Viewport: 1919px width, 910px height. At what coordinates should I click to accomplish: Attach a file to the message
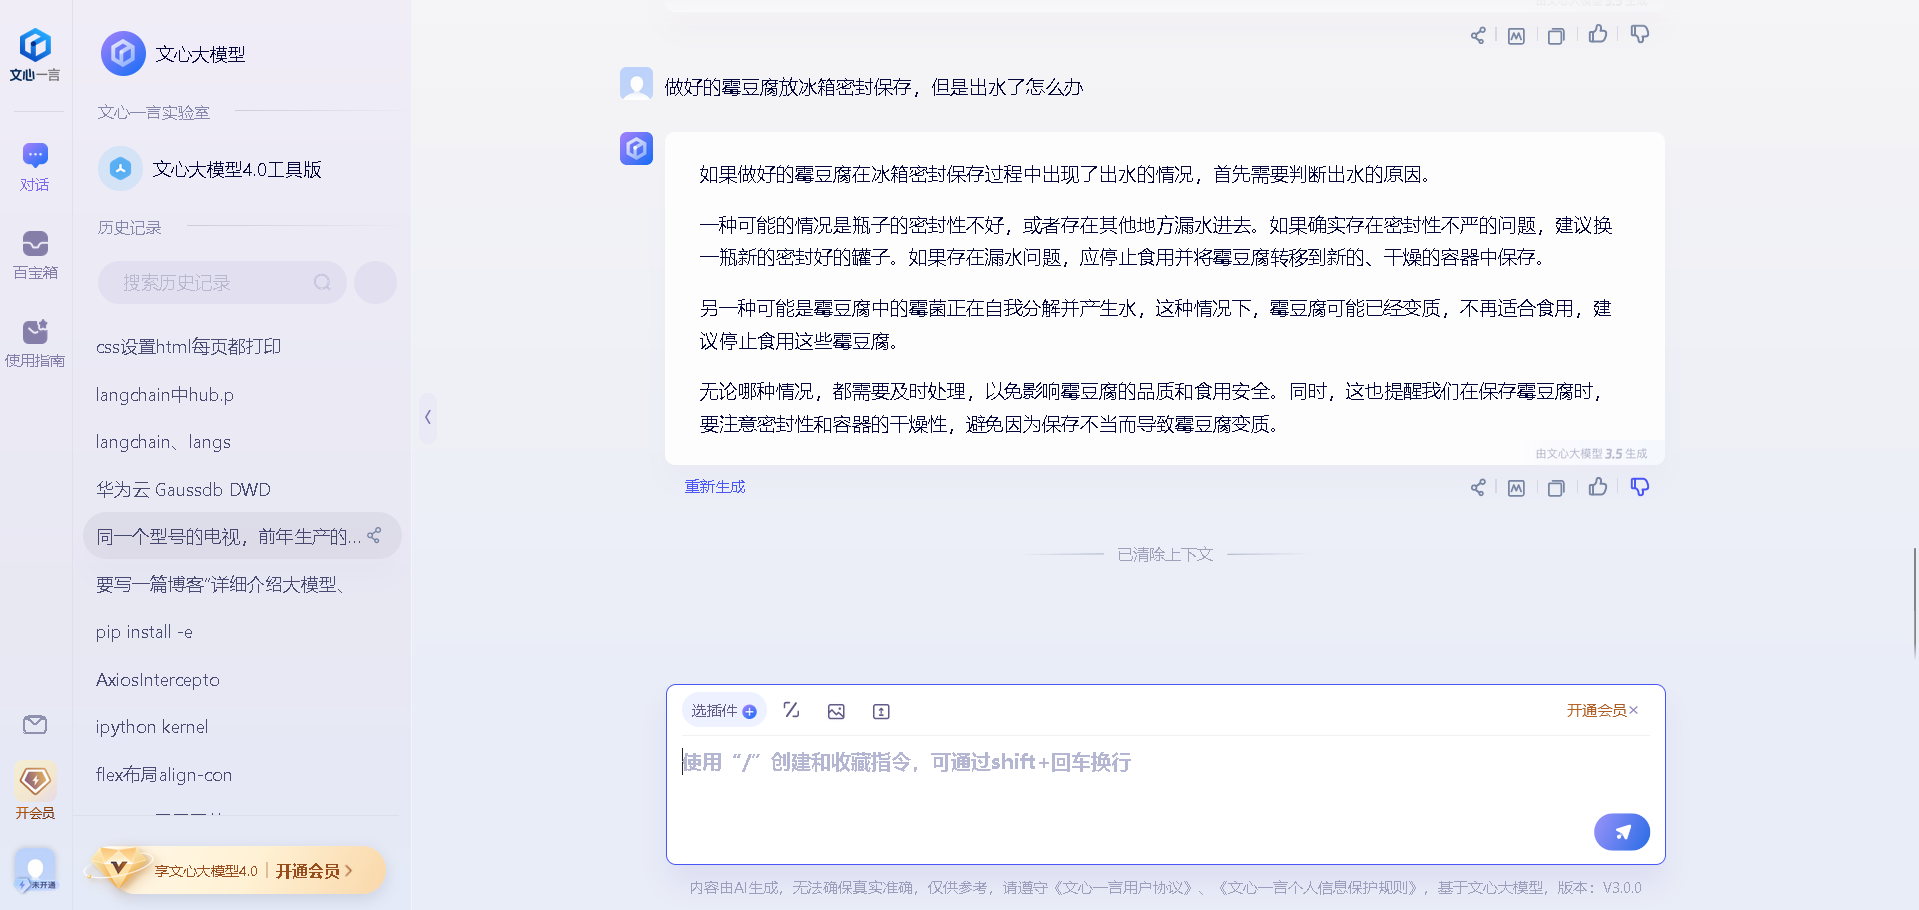[x=881, y=711]
